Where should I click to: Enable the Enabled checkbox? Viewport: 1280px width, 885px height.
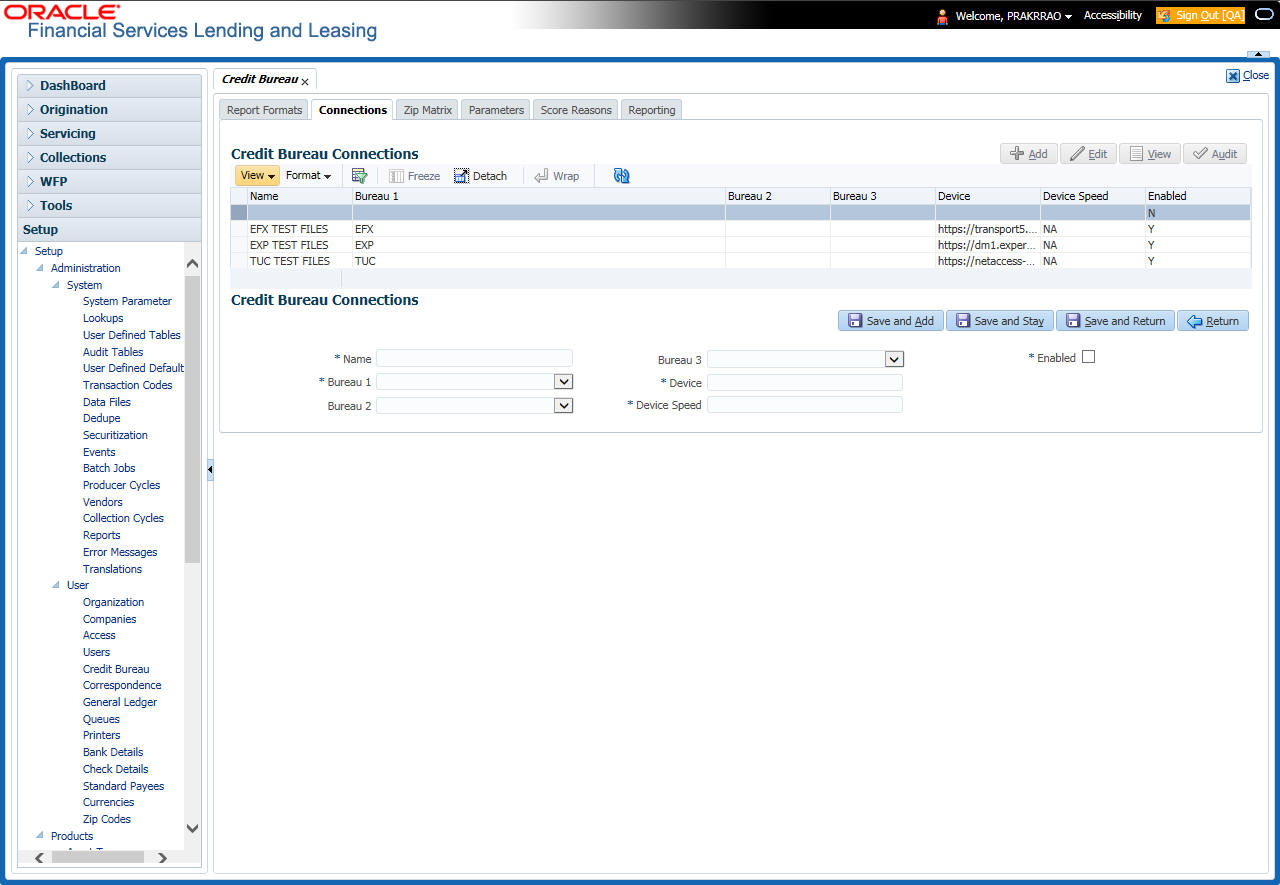1089,356
